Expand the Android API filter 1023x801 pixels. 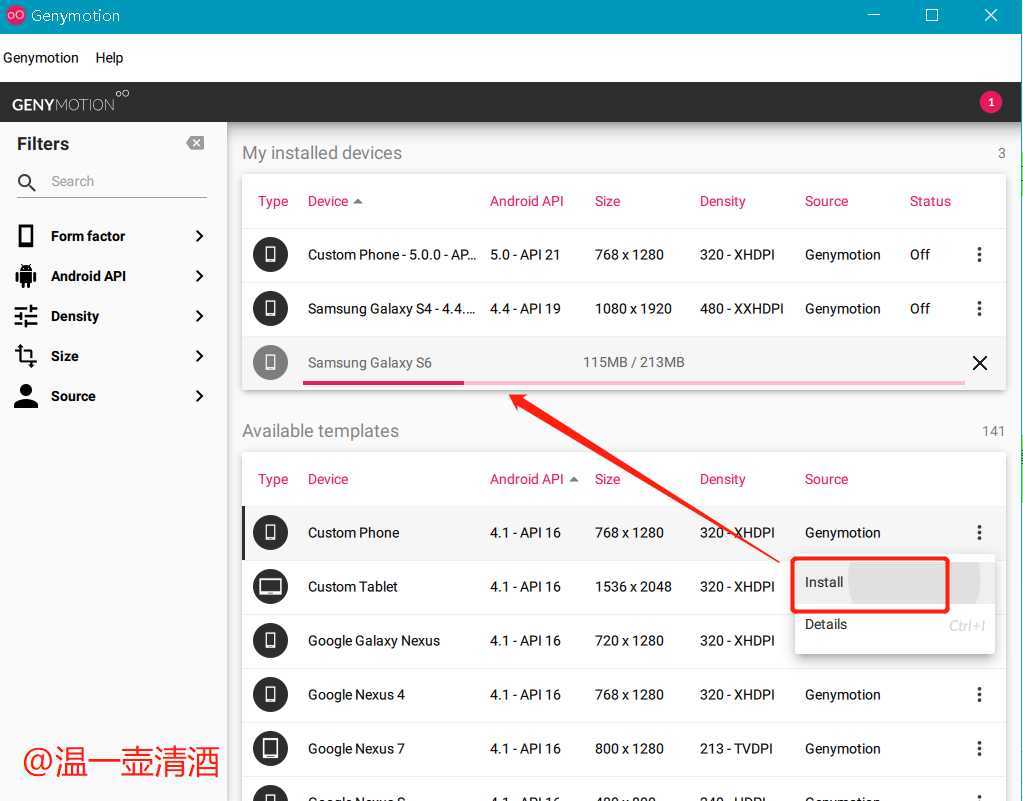point(200,277)
